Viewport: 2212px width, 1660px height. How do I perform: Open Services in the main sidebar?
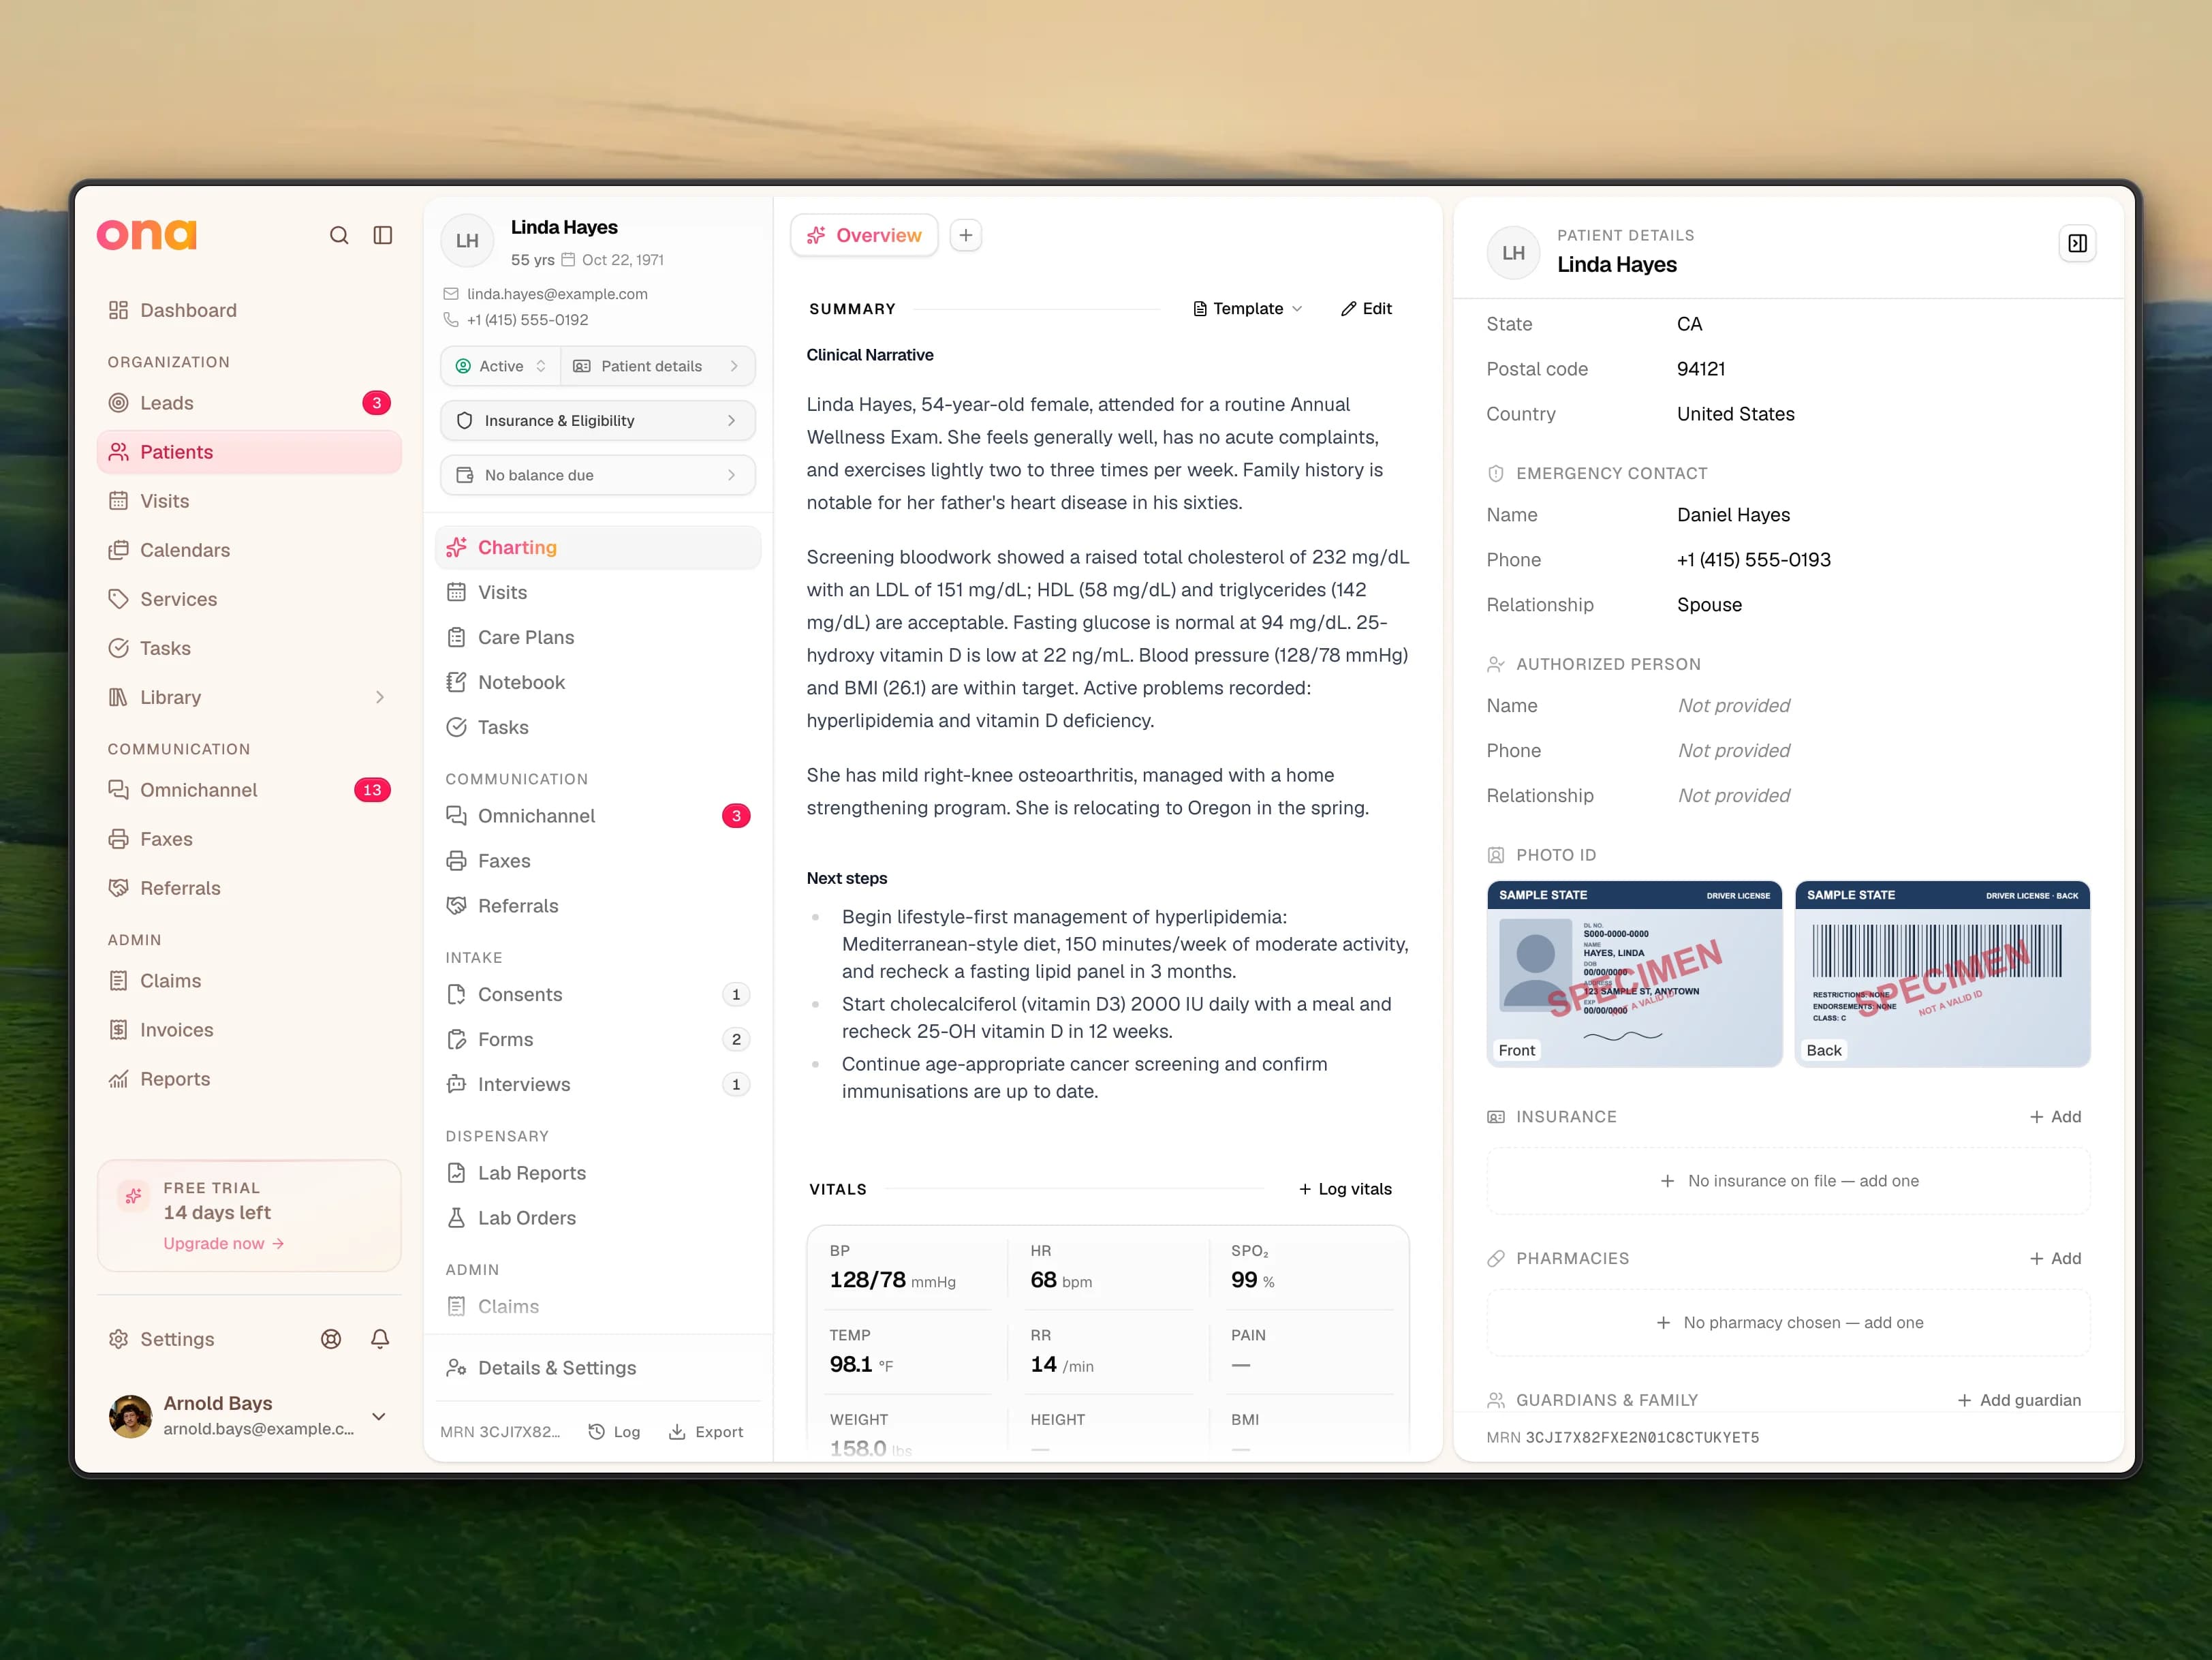coord(250,599)
